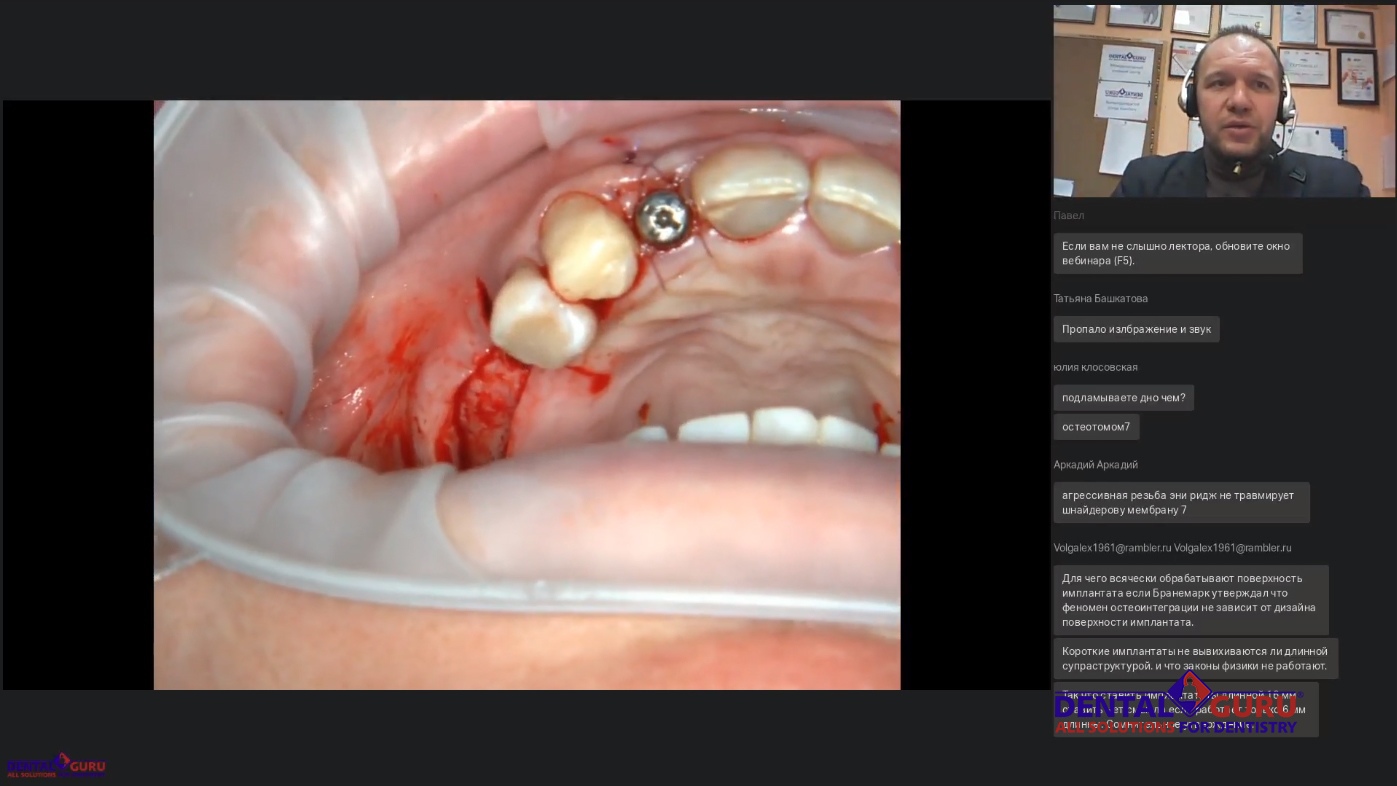Select the username Аркадий Аркадий
This screenshot has height=786, width=1397.
click(x=1095, y=464)
